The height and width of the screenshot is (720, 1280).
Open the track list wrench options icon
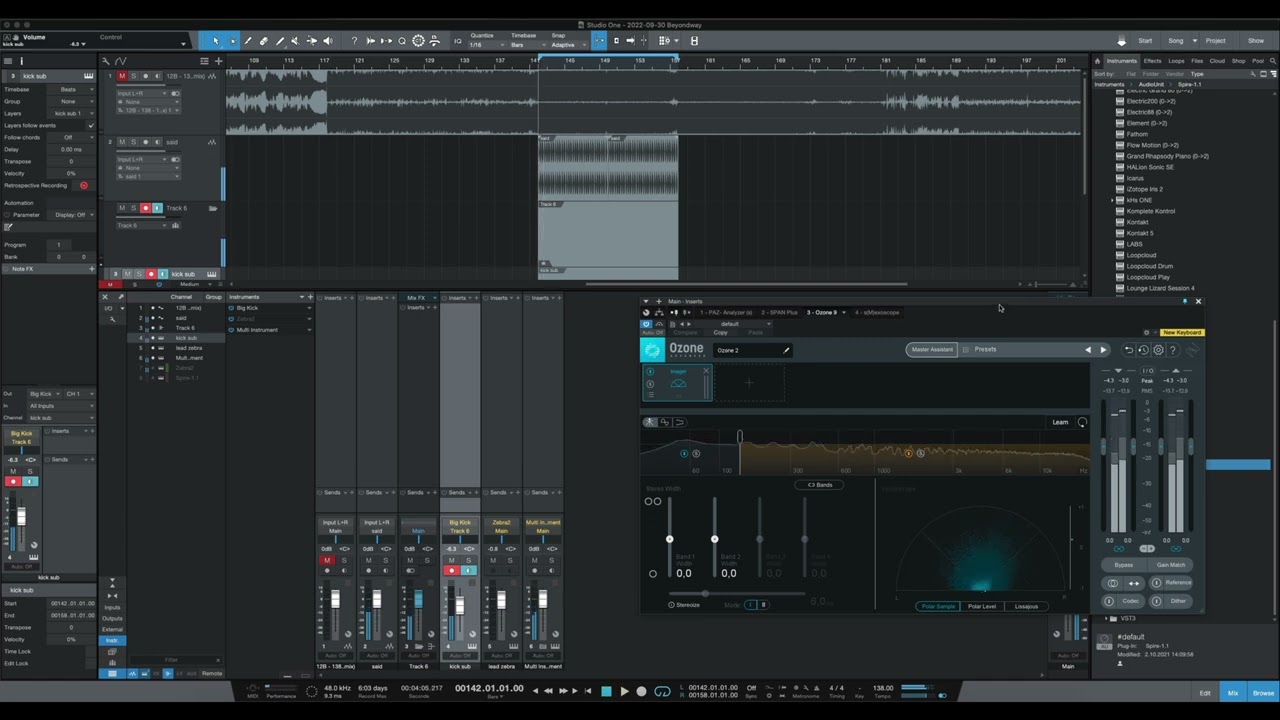[106, 61]
